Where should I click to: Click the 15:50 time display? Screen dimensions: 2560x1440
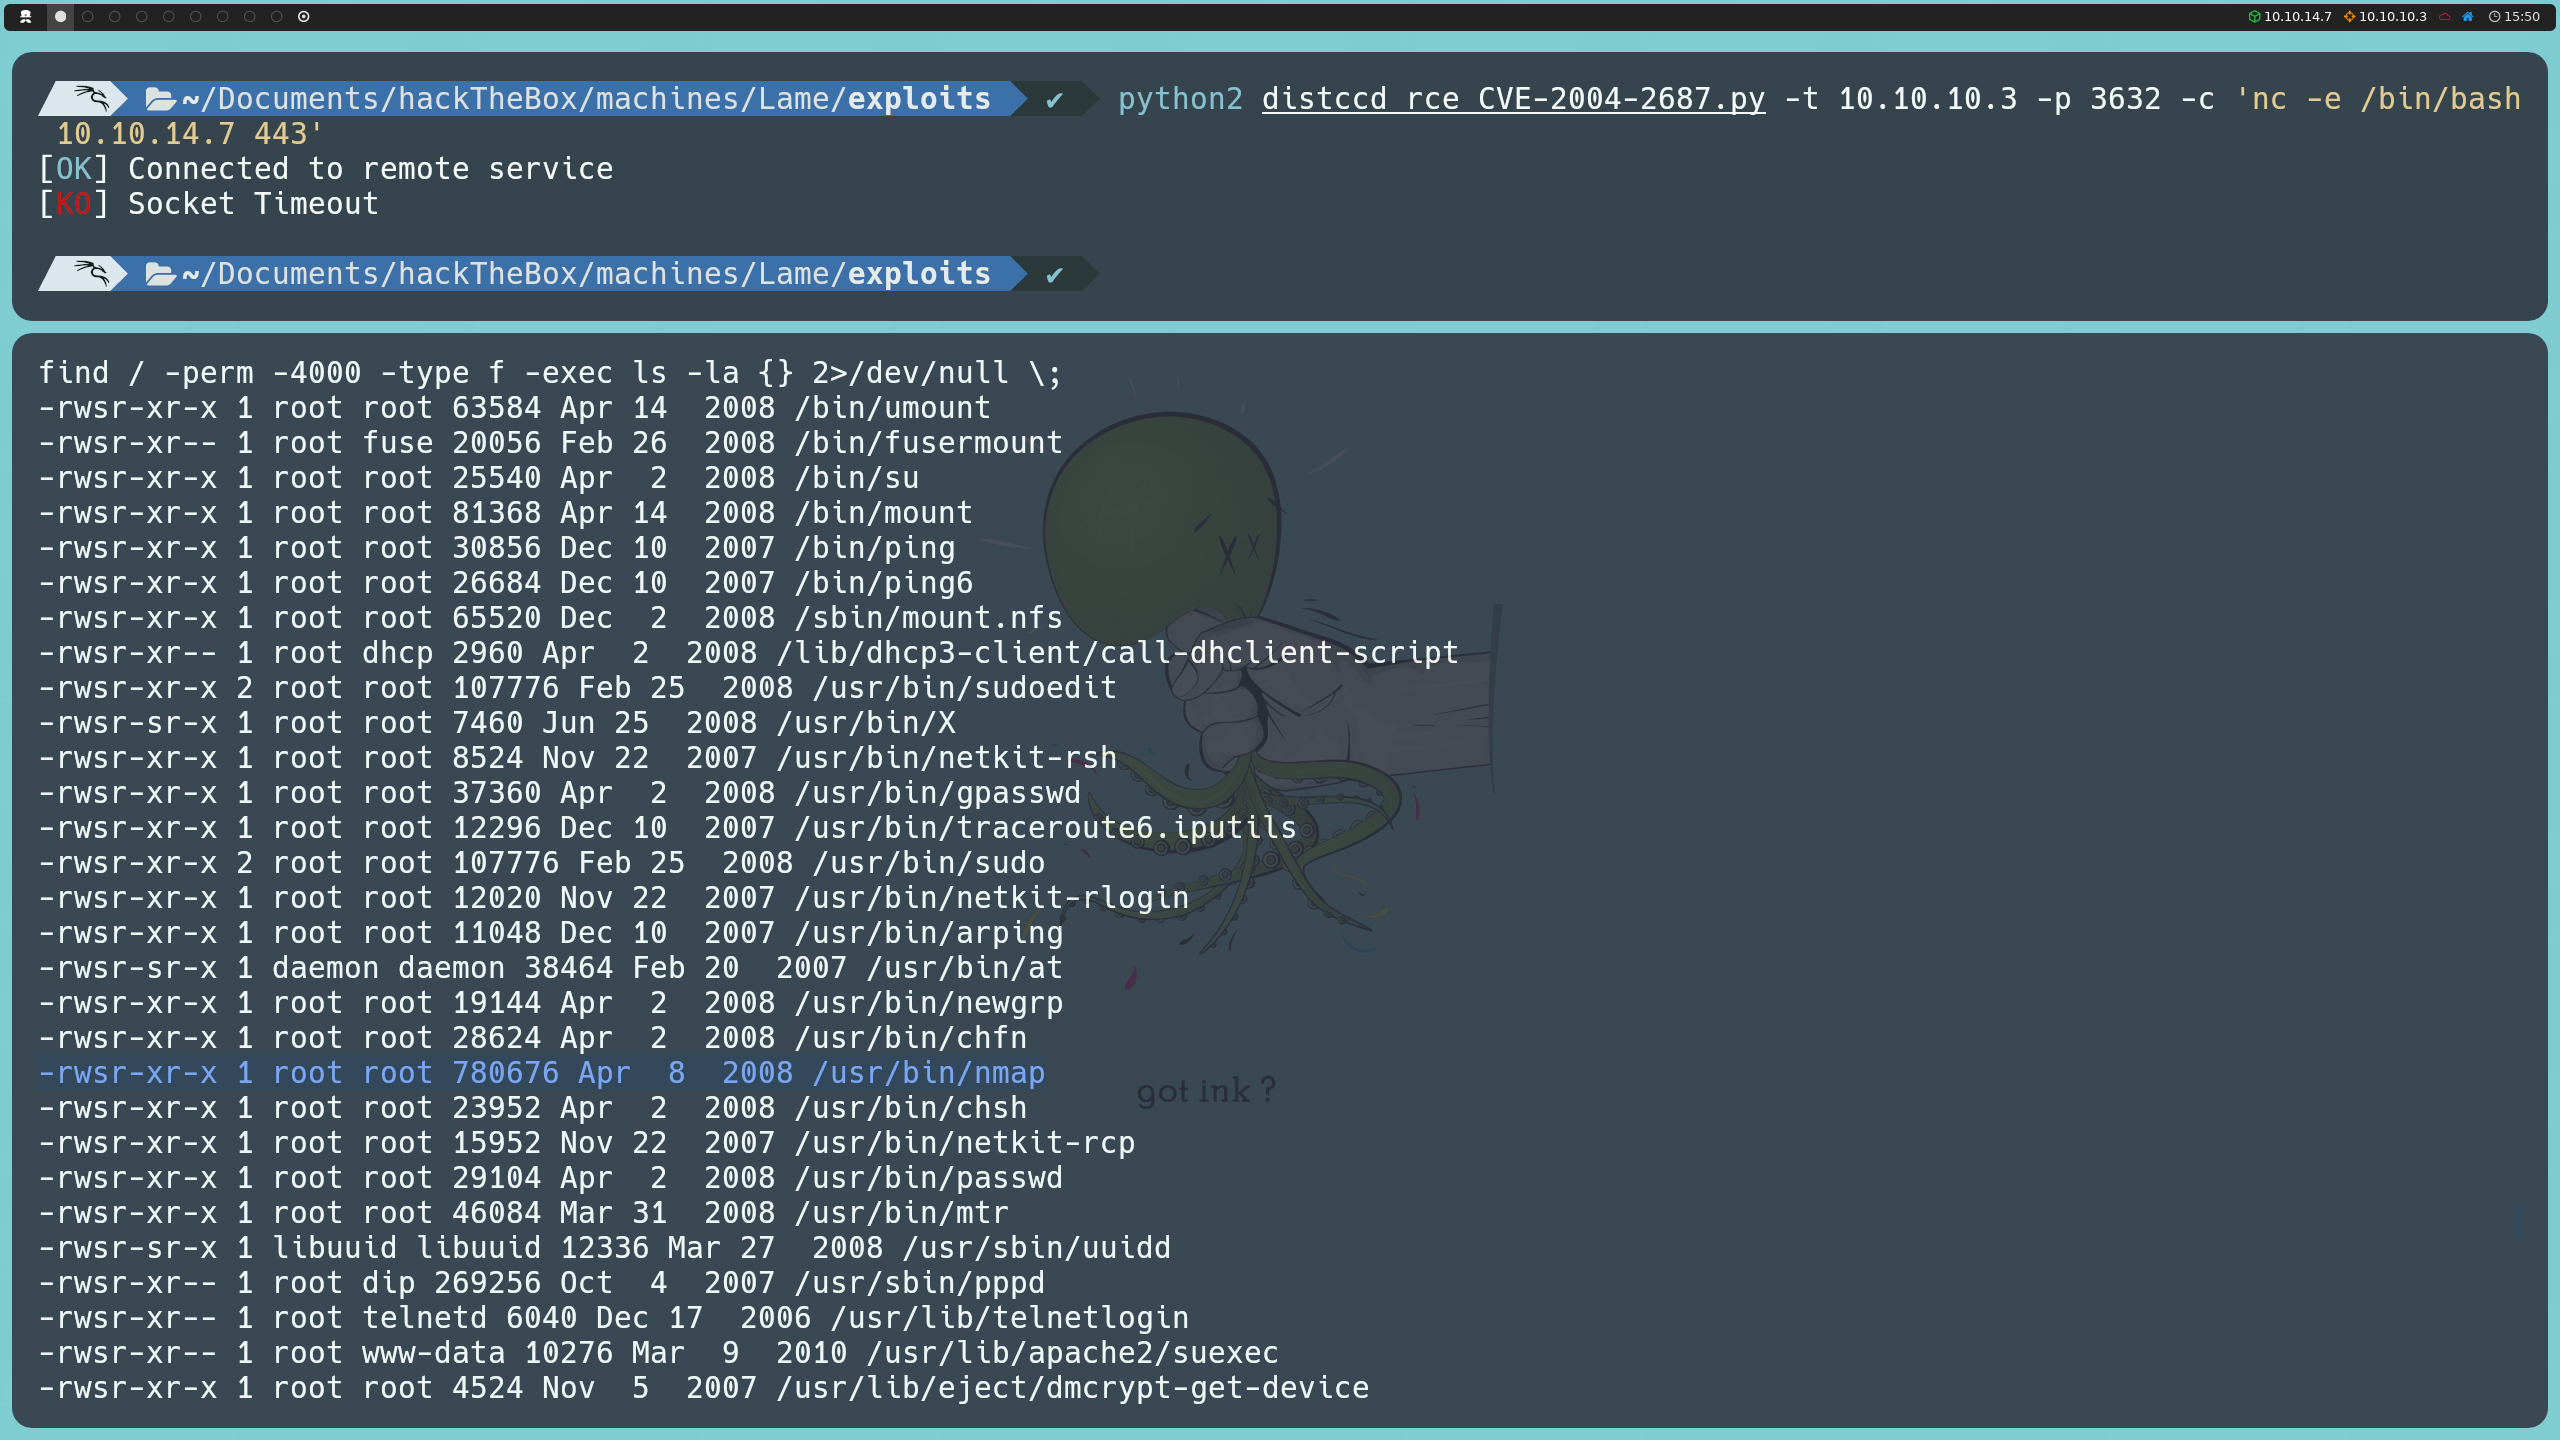click(2522, 16)
